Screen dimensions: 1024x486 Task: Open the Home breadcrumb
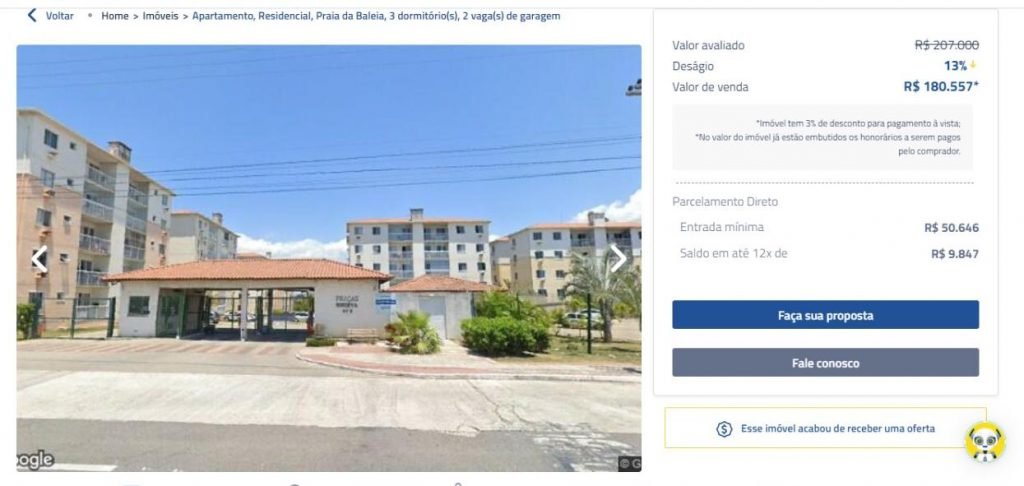(115, 16)
